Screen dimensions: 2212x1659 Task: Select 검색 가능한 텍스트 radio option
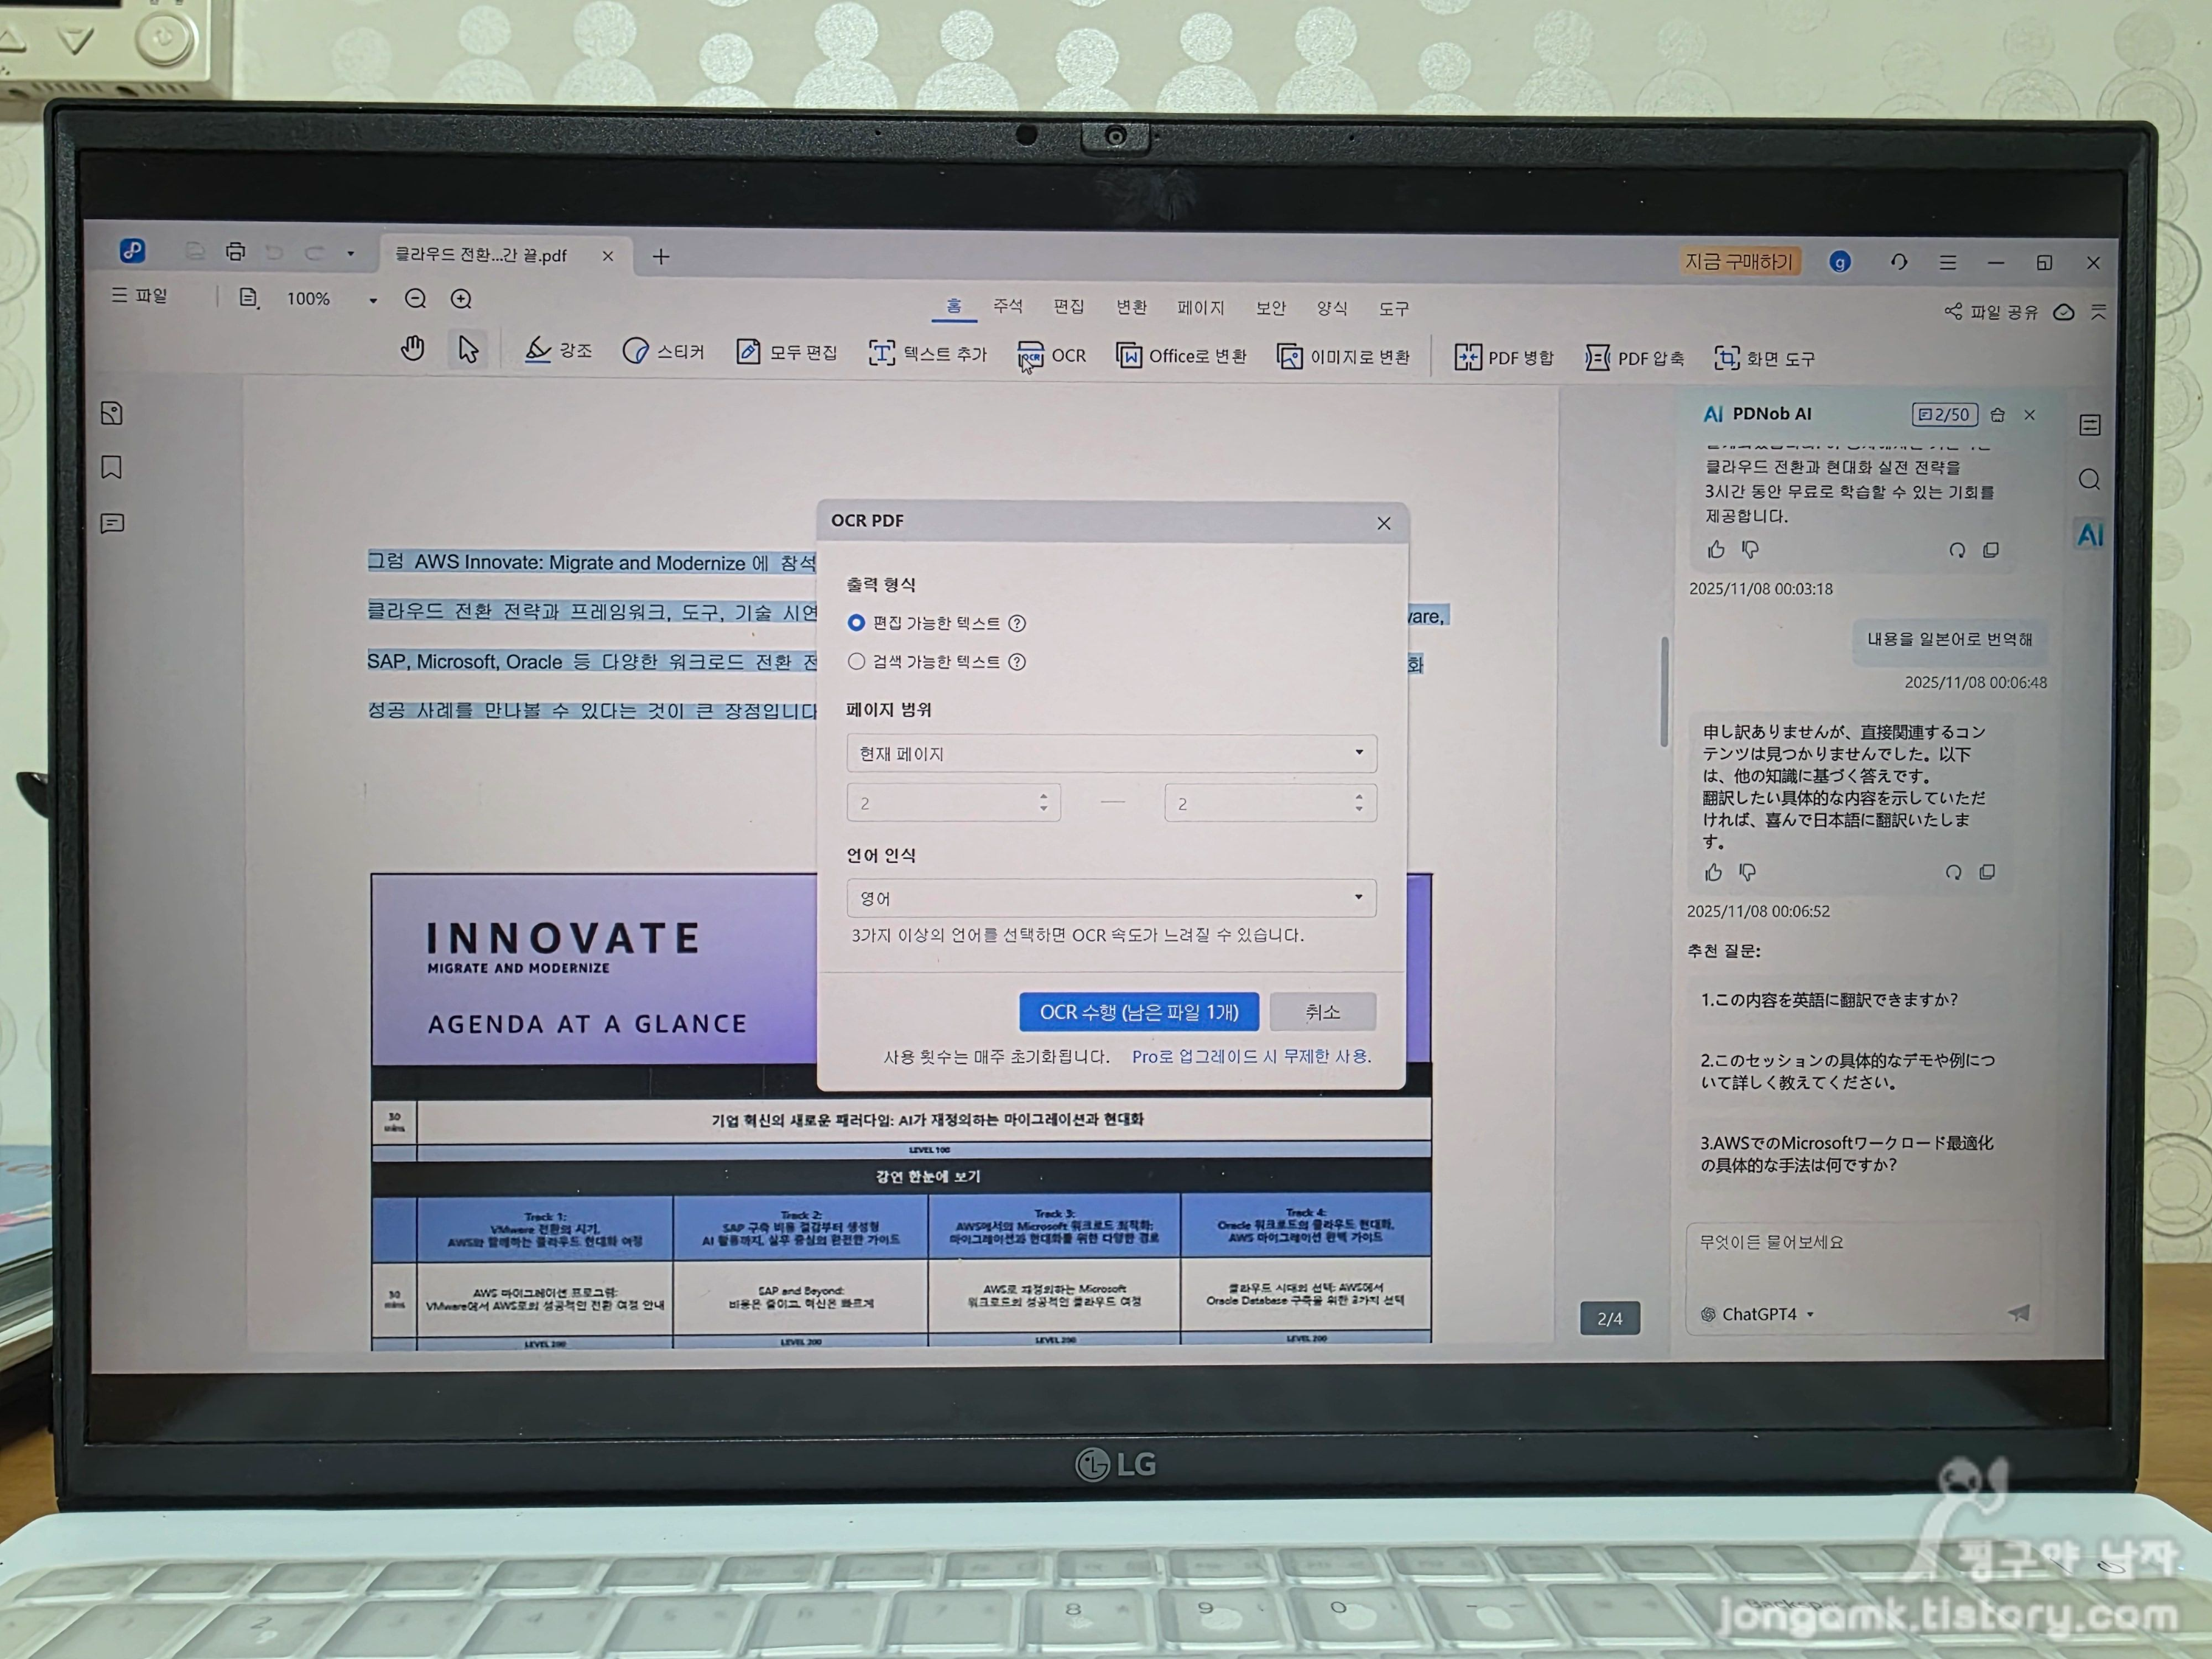tap(856, 661)
